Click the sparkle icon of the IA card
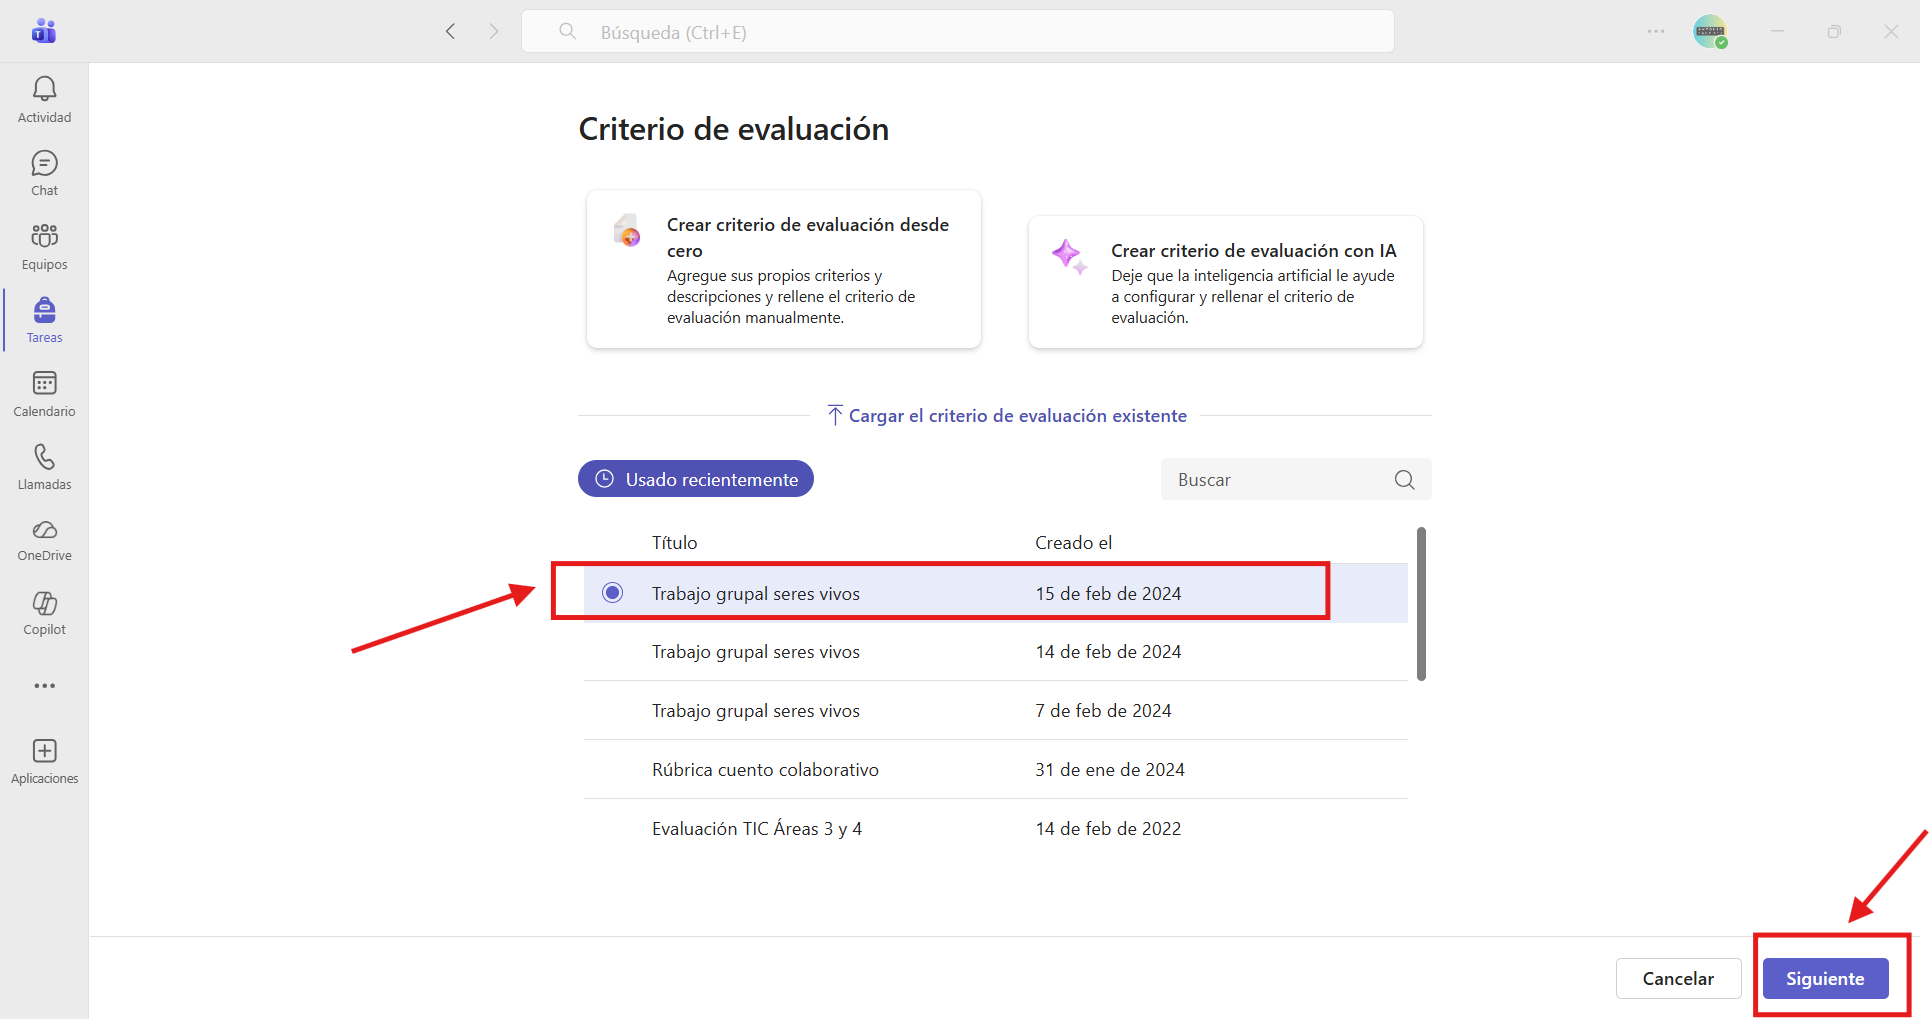The width and height of the screenshot is (1929, 1019). click(x=1069, y=256)
